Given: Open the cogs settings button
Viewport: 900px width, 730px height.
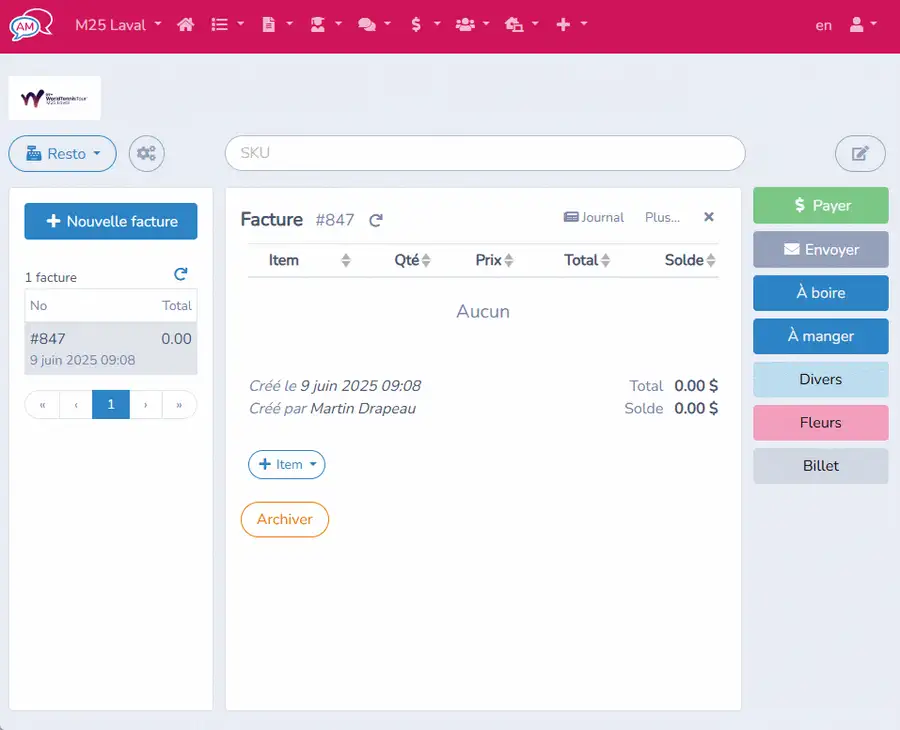Looking at the screenshot, I should 146,153.
